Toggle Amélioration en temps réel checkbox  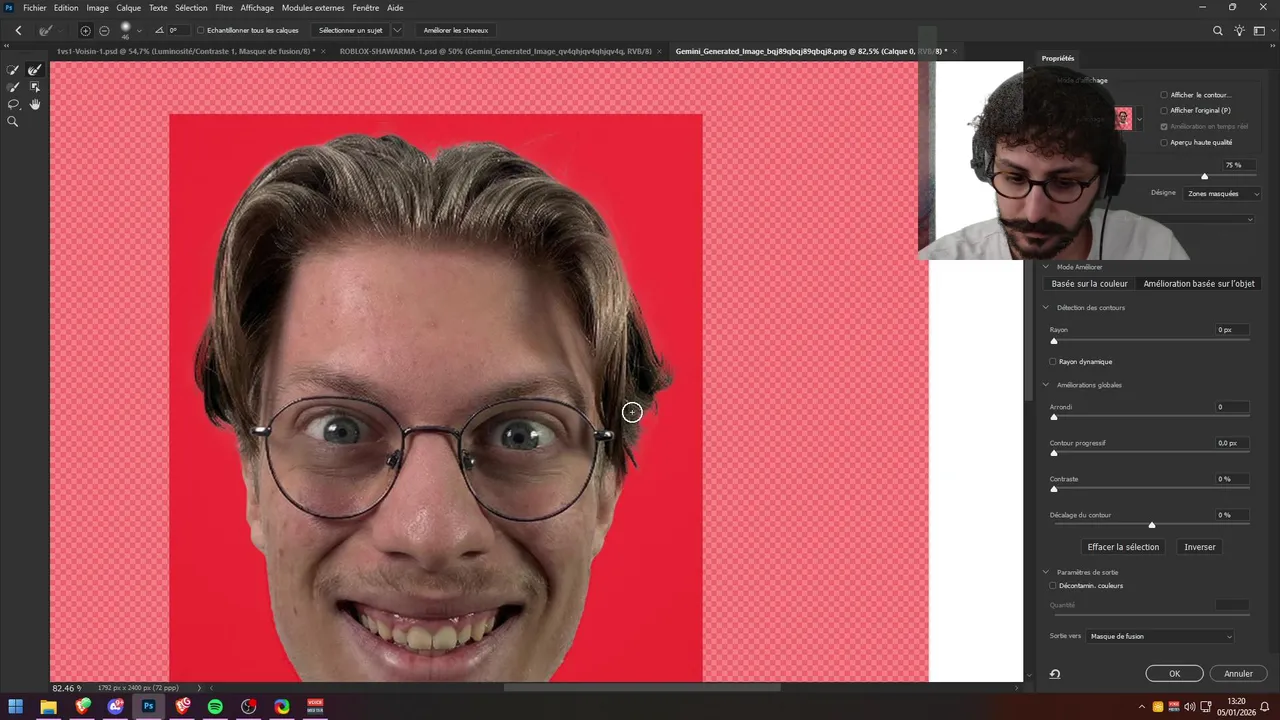click(1164, 127)
